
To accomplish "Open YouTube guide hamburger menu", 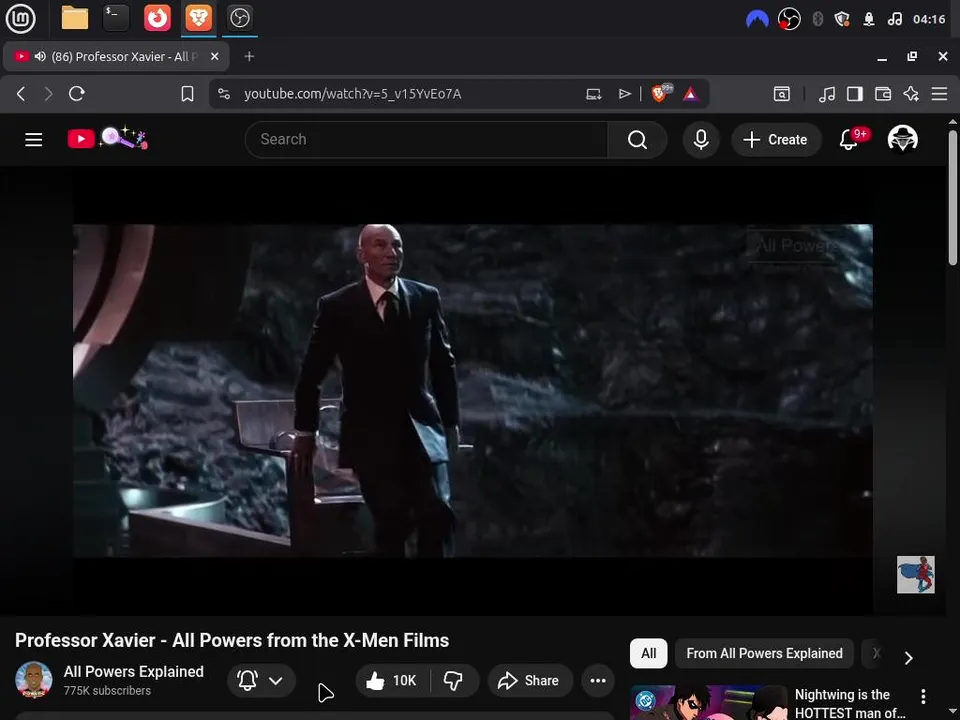I will pyautogui.click(x=34, y=140).
